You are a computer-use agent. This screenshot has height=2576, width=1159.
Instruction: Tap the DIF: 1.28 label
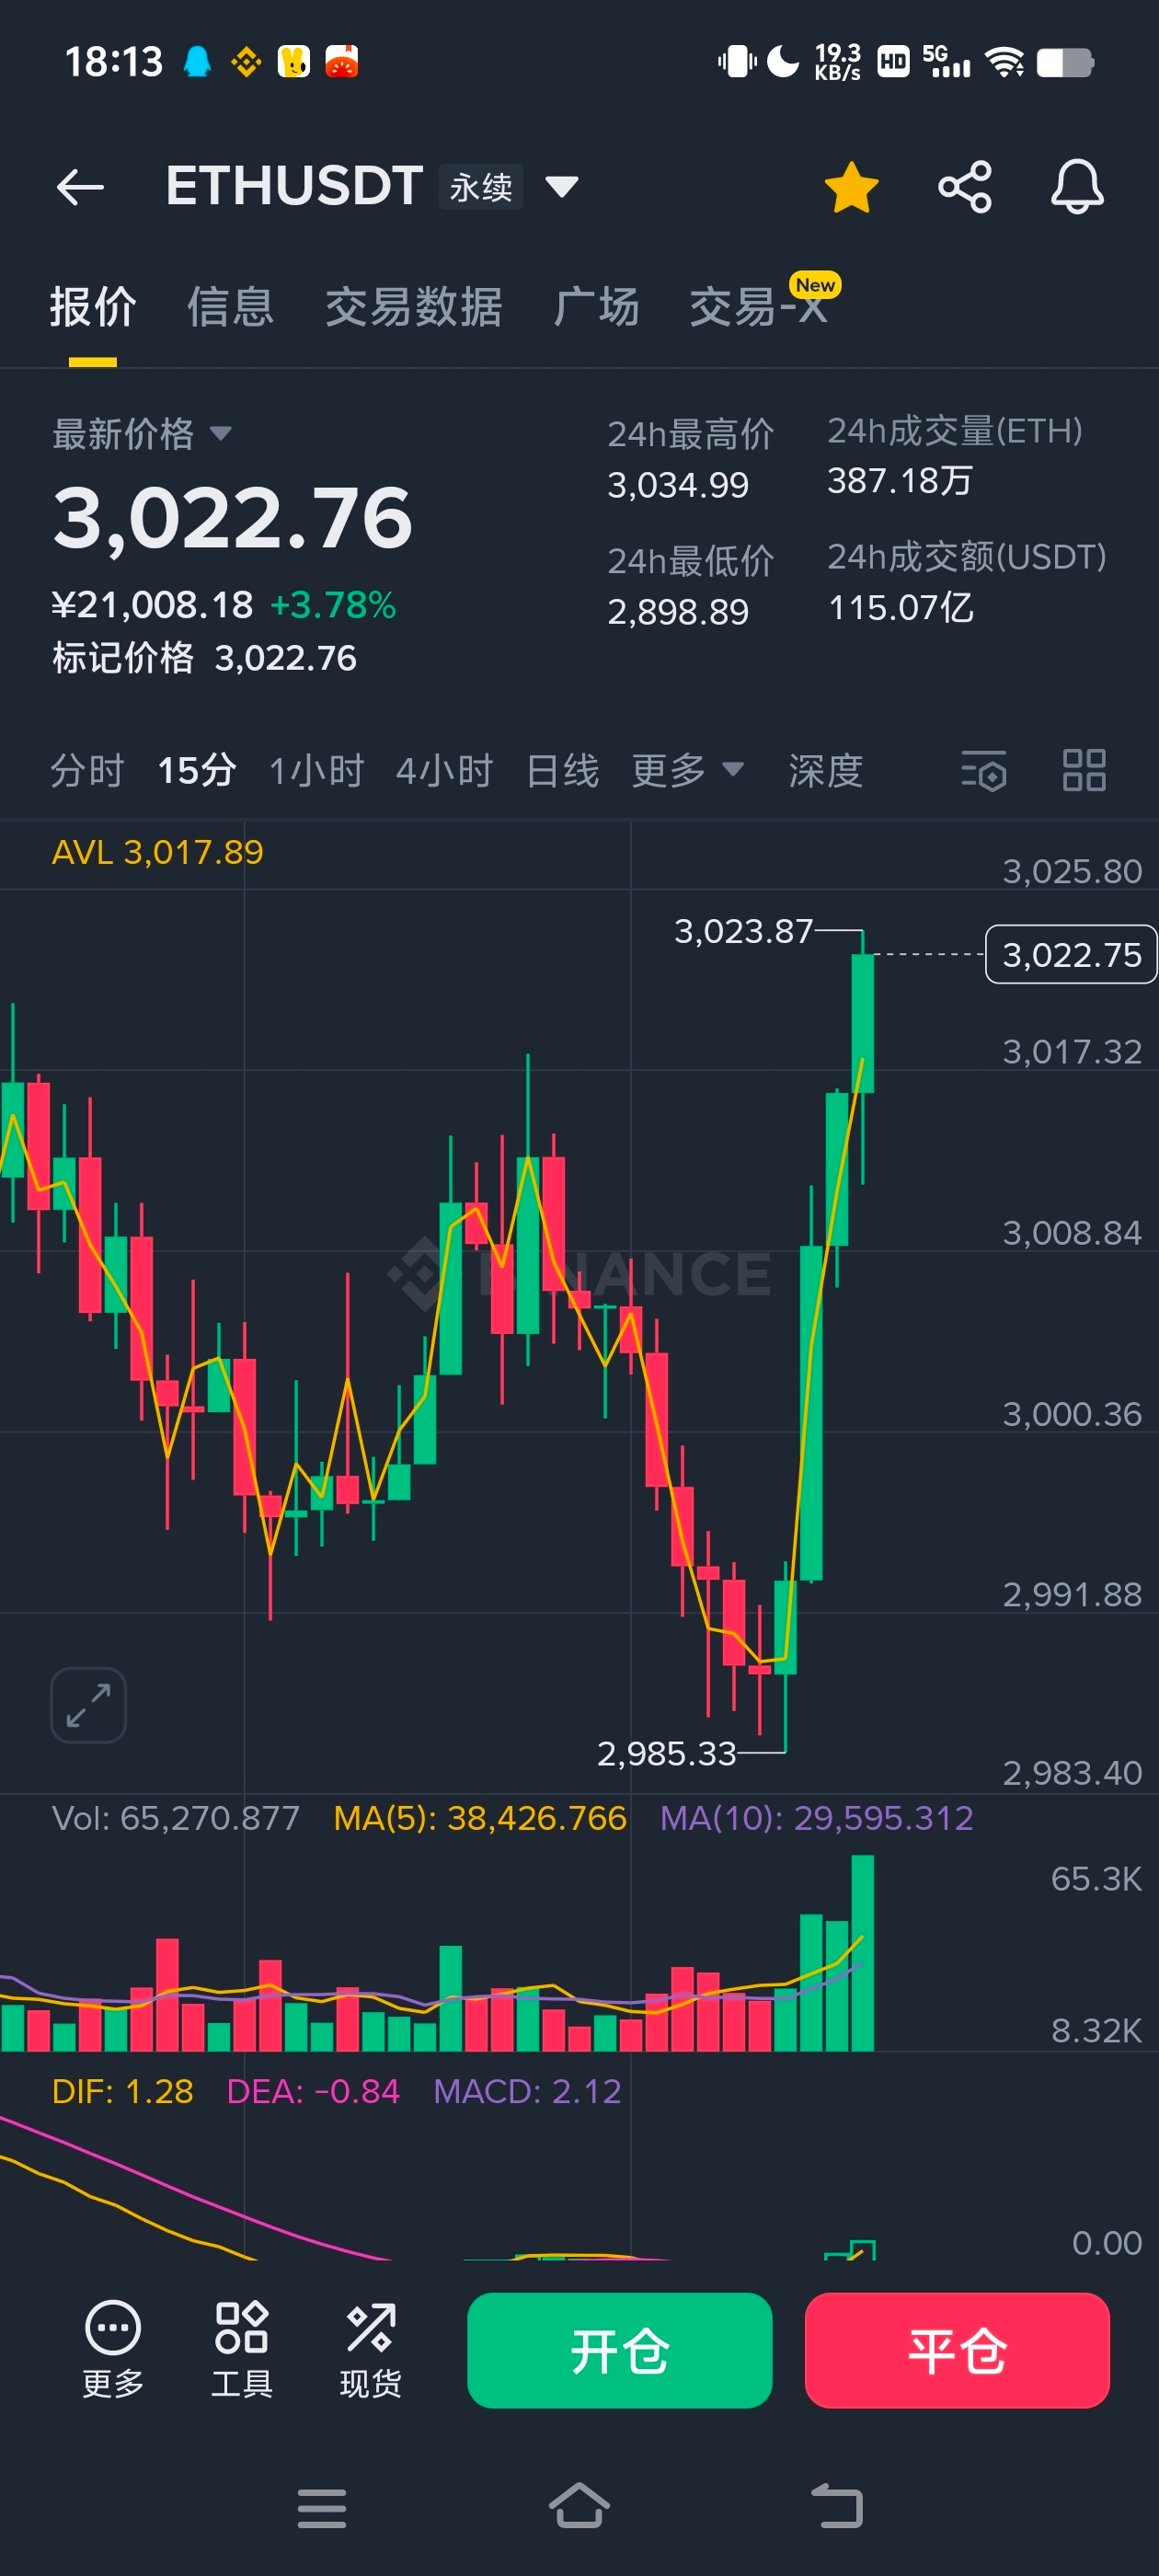(123, 2091)
